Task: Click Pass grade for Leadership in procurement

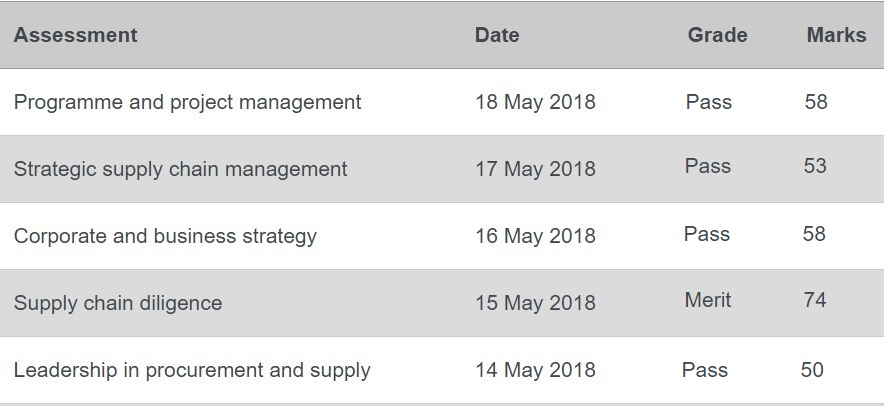Action: 705,370
